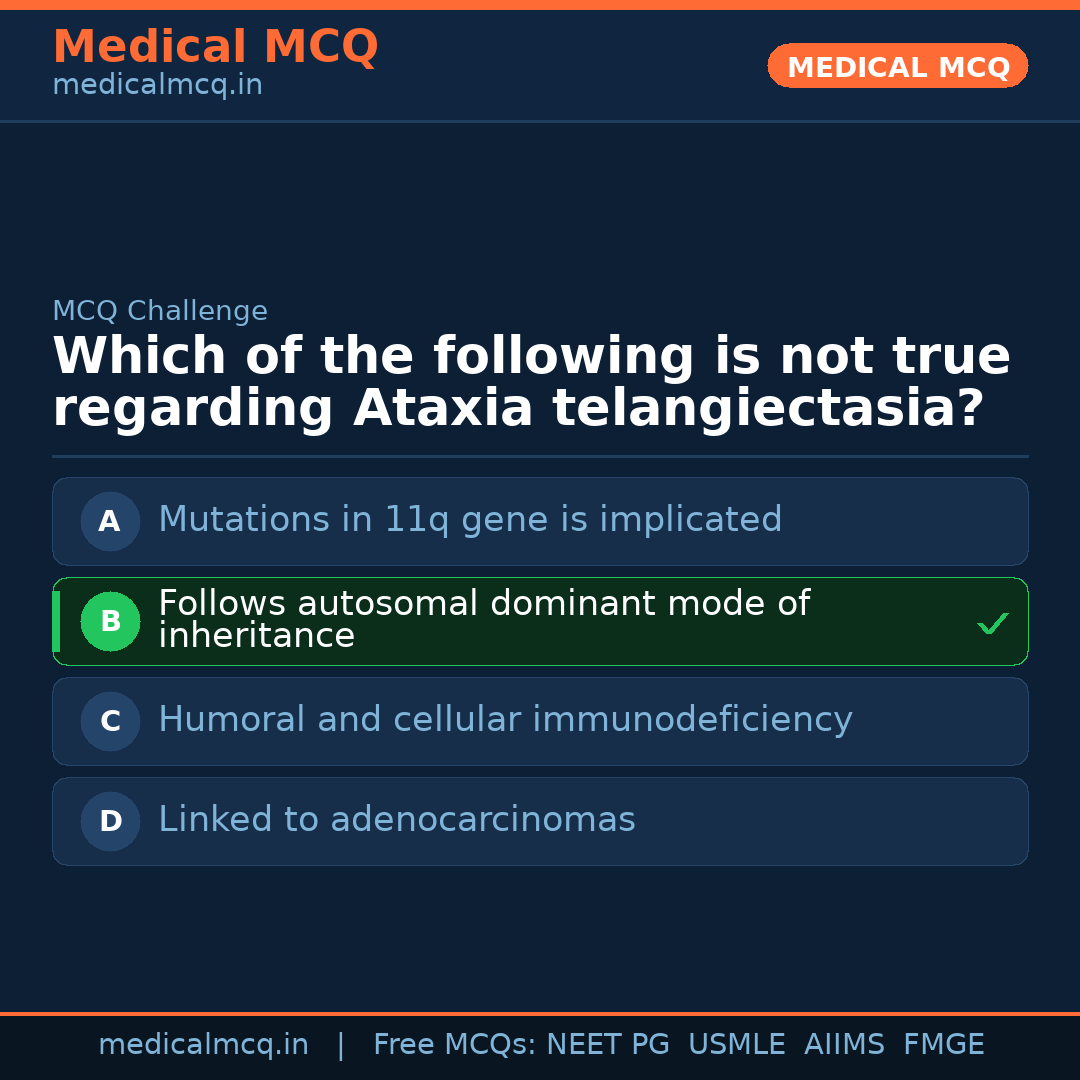Click the green checkmark on option B
1080x1080 pixels.
pyautogui.click(x=992, y=624)
